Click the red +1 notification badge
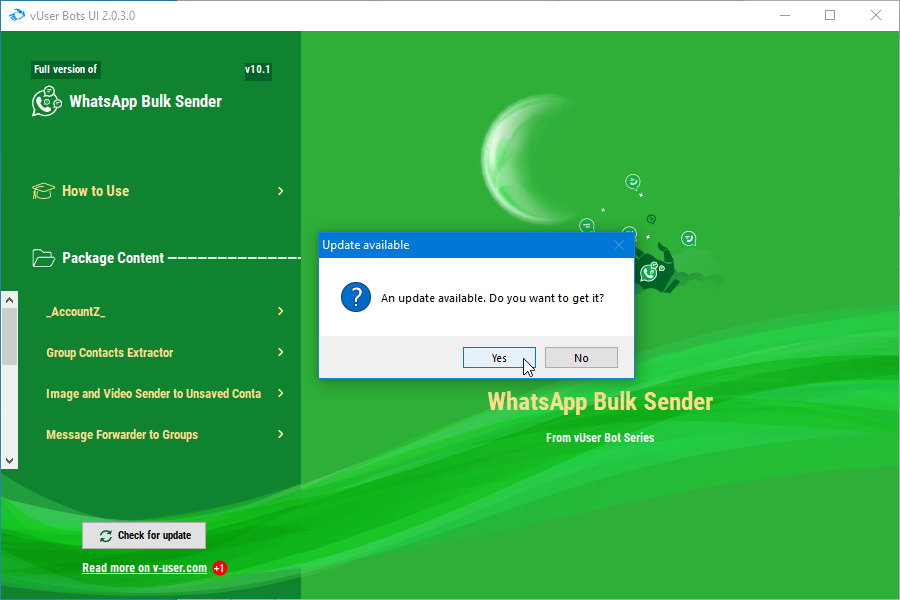900x600 pixels. [x=220, y=568]
